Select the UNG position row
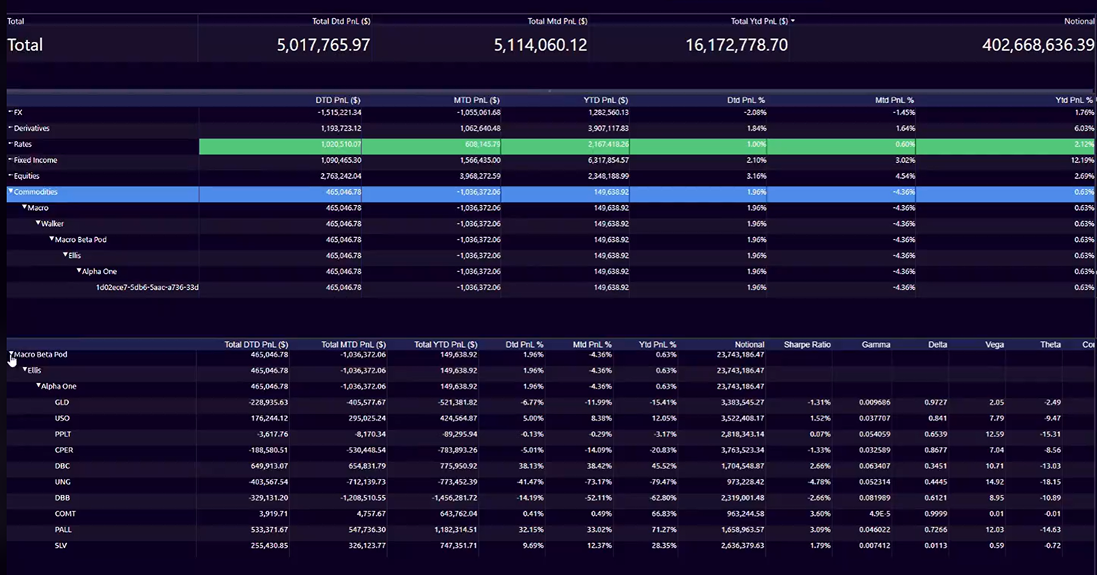 coord(62,482)
